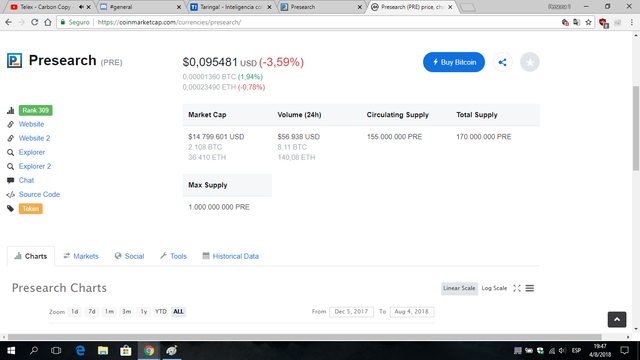The height and width of the screenshot is (360, 640).
Task: Open the Chat link
Action: 26,180
